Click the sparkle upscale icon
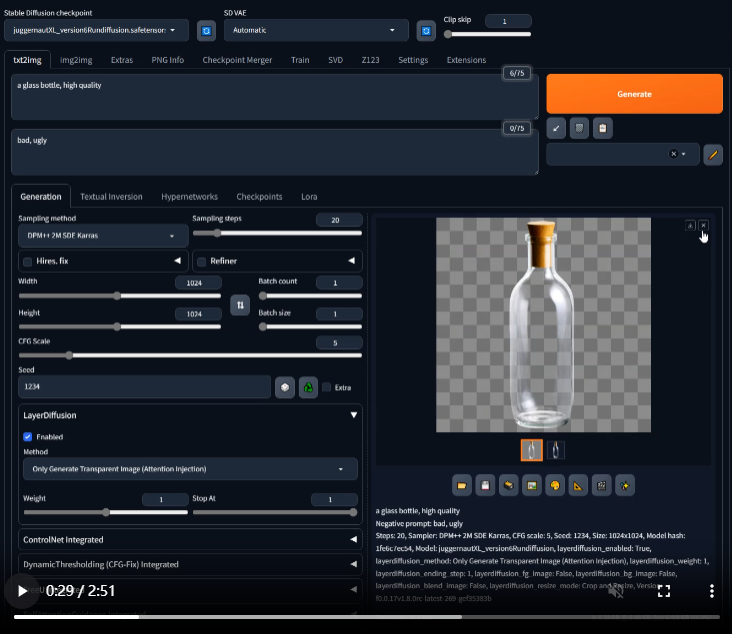This screenshot has height=634, width=732. 625,486
